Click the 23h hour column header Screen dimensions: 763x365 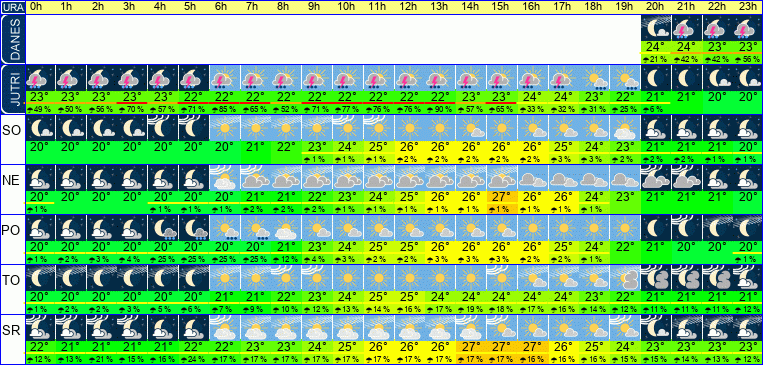pos(748,7)
